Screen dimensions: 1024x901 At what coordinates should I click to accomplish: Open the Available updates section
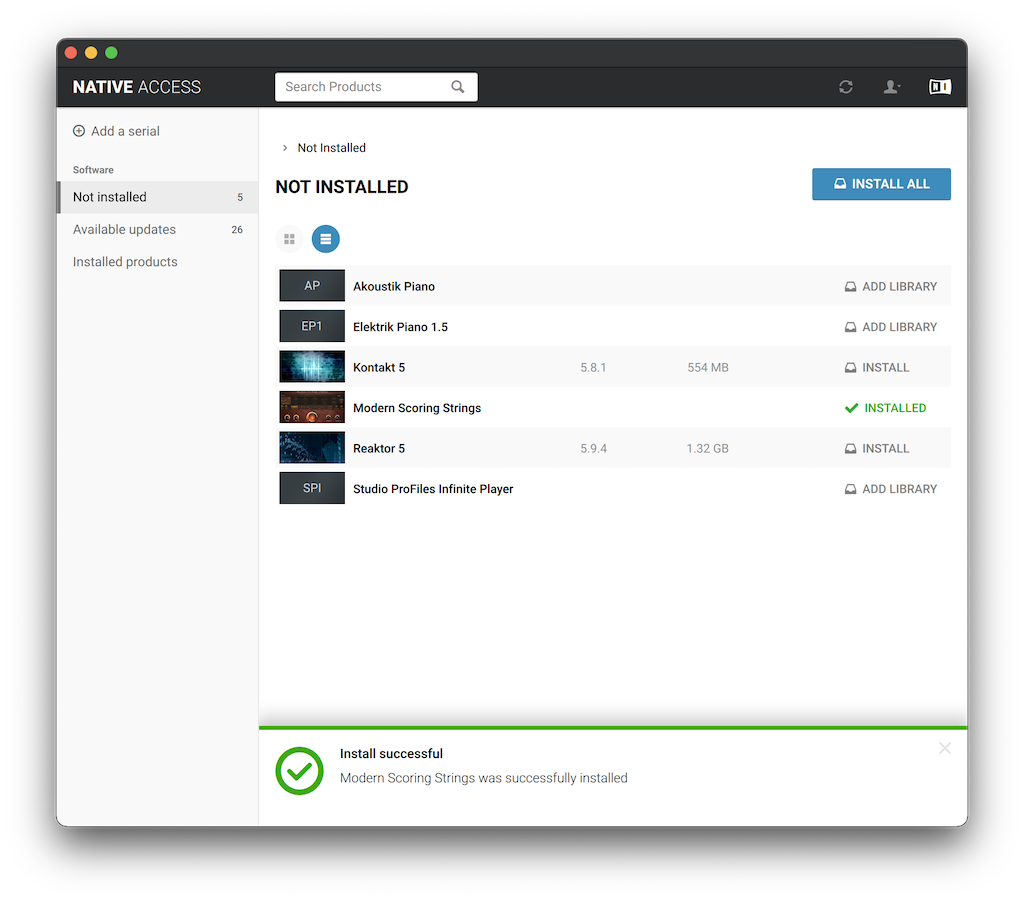[124, 229]
